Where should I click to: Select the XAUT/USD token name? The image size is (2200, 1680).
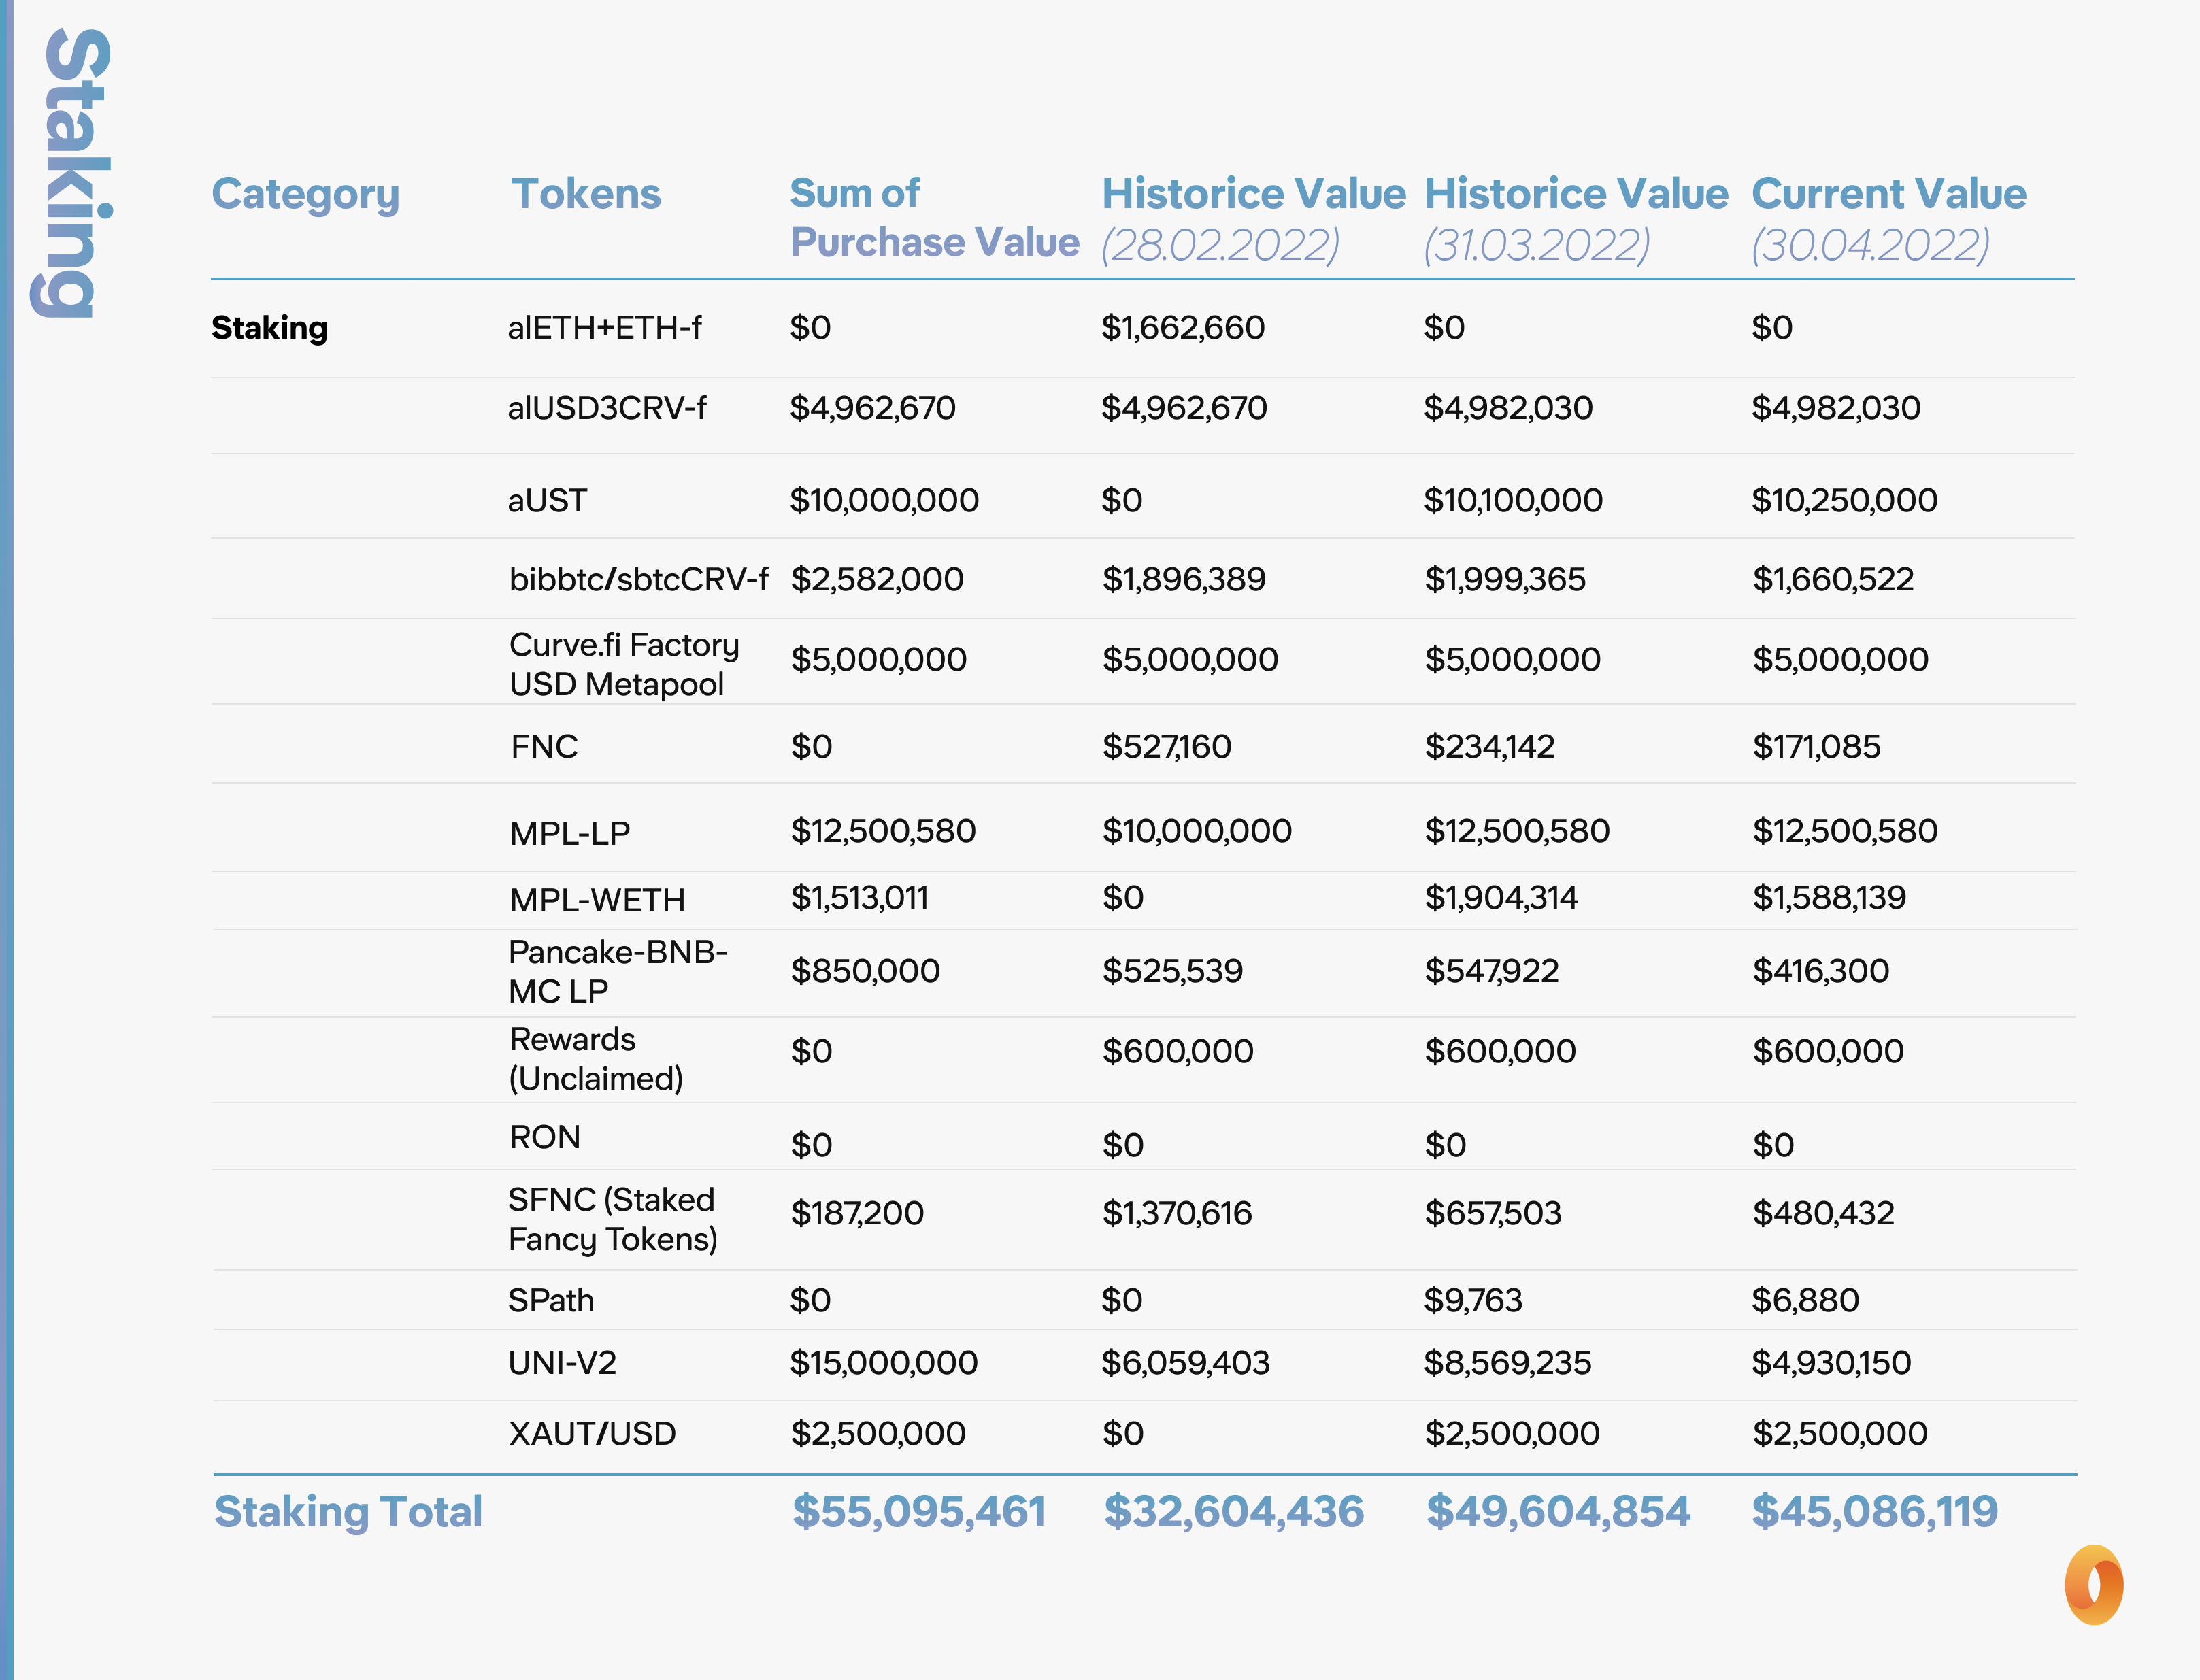click(592, 1434)
